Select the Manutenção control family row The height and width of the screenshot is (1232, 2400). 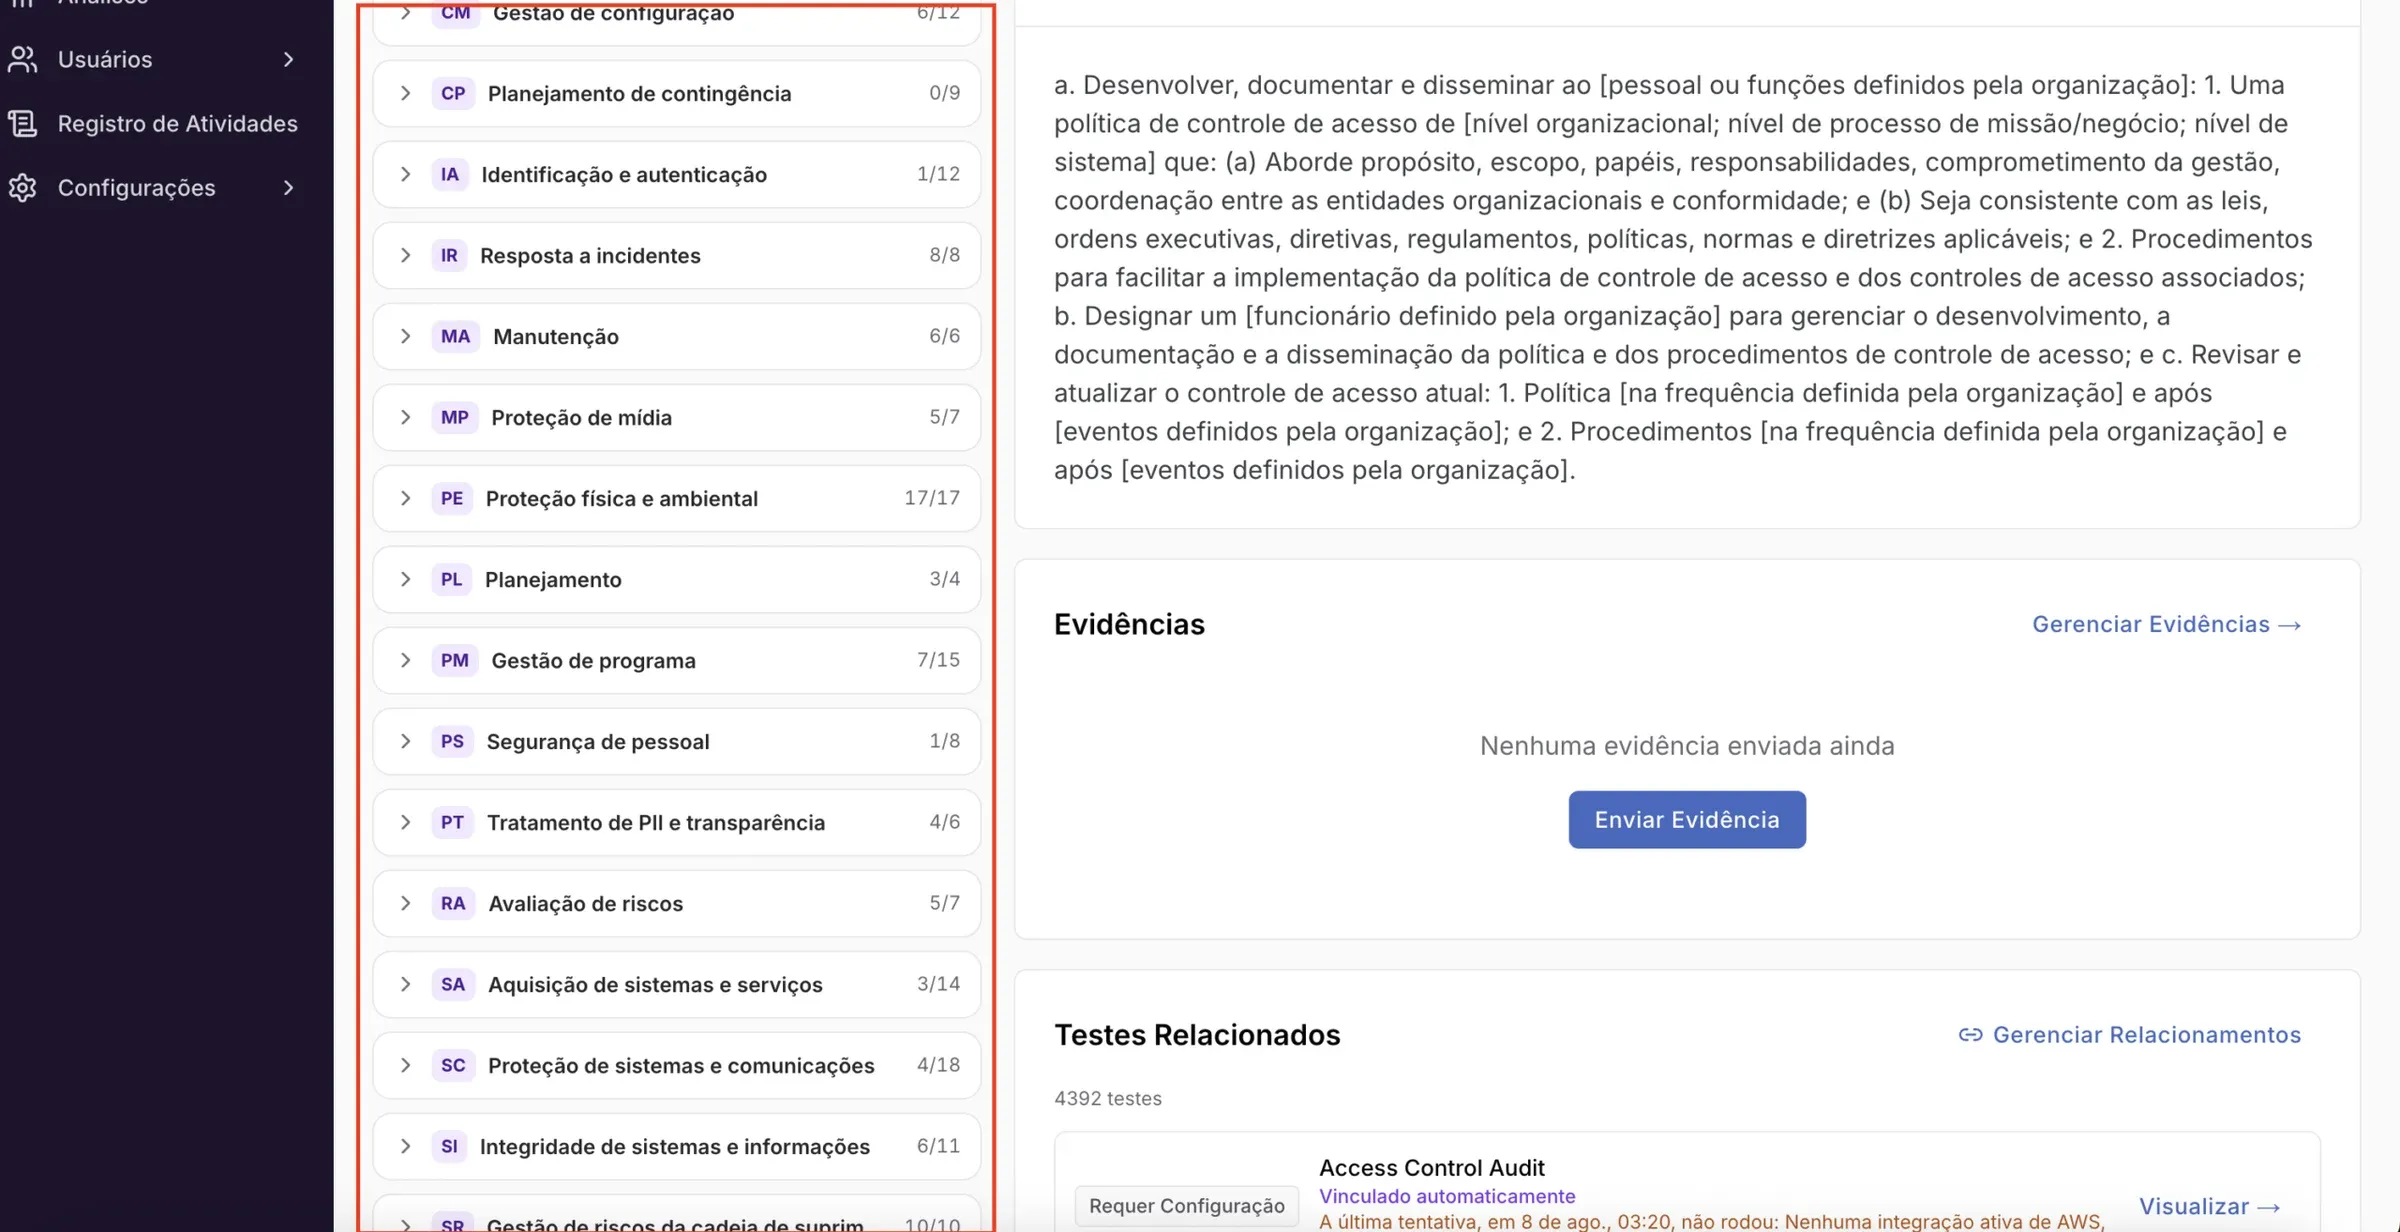pos(677,336)
